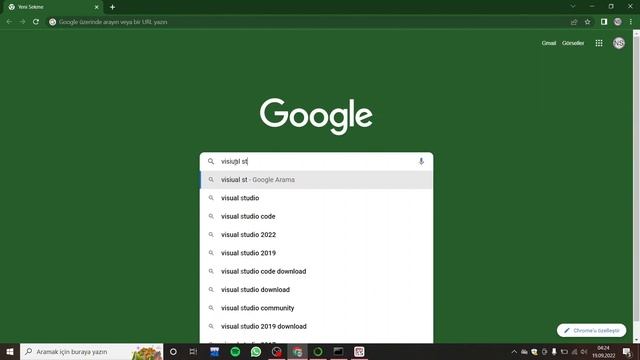Select suggestion "visiual st - Google Arama"
640x360 pixels.
(316, 180)
